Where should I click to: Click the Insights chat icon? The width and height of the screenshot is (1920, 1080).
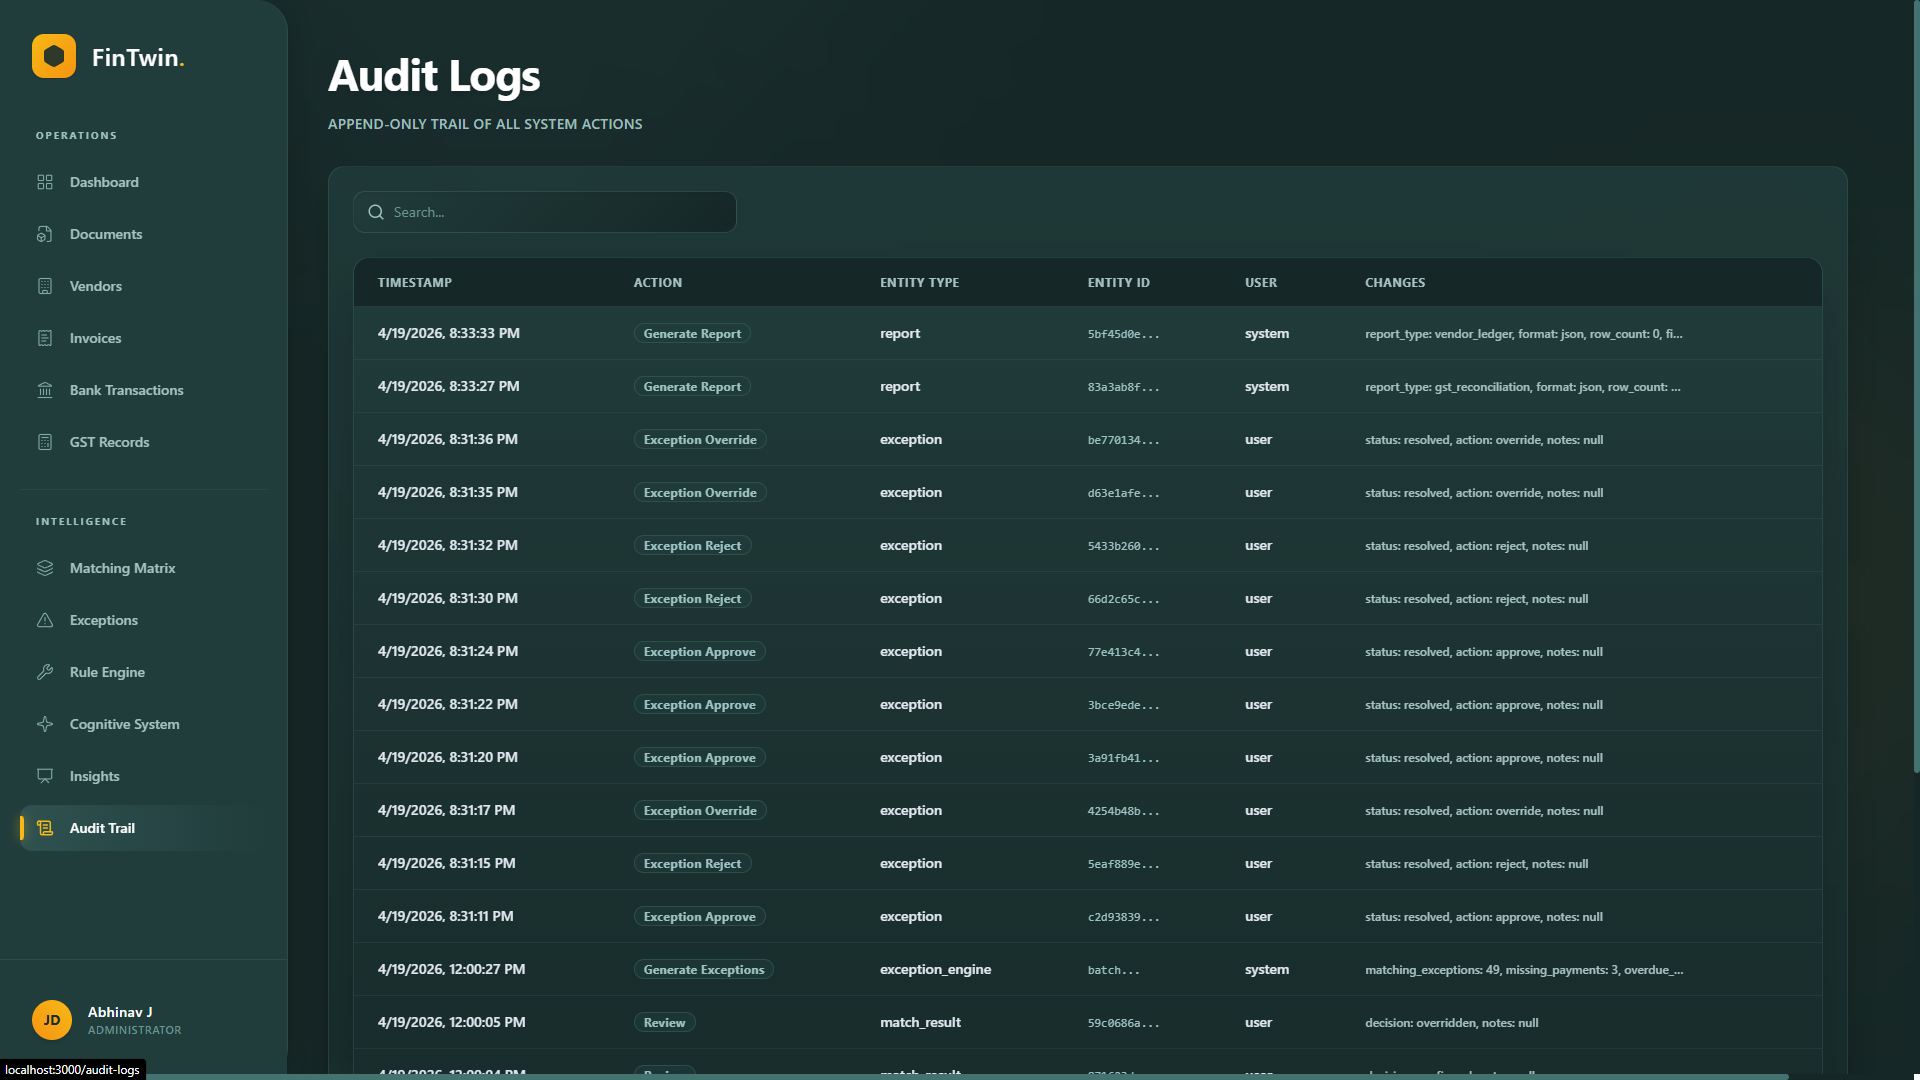(x=45, y=776)
